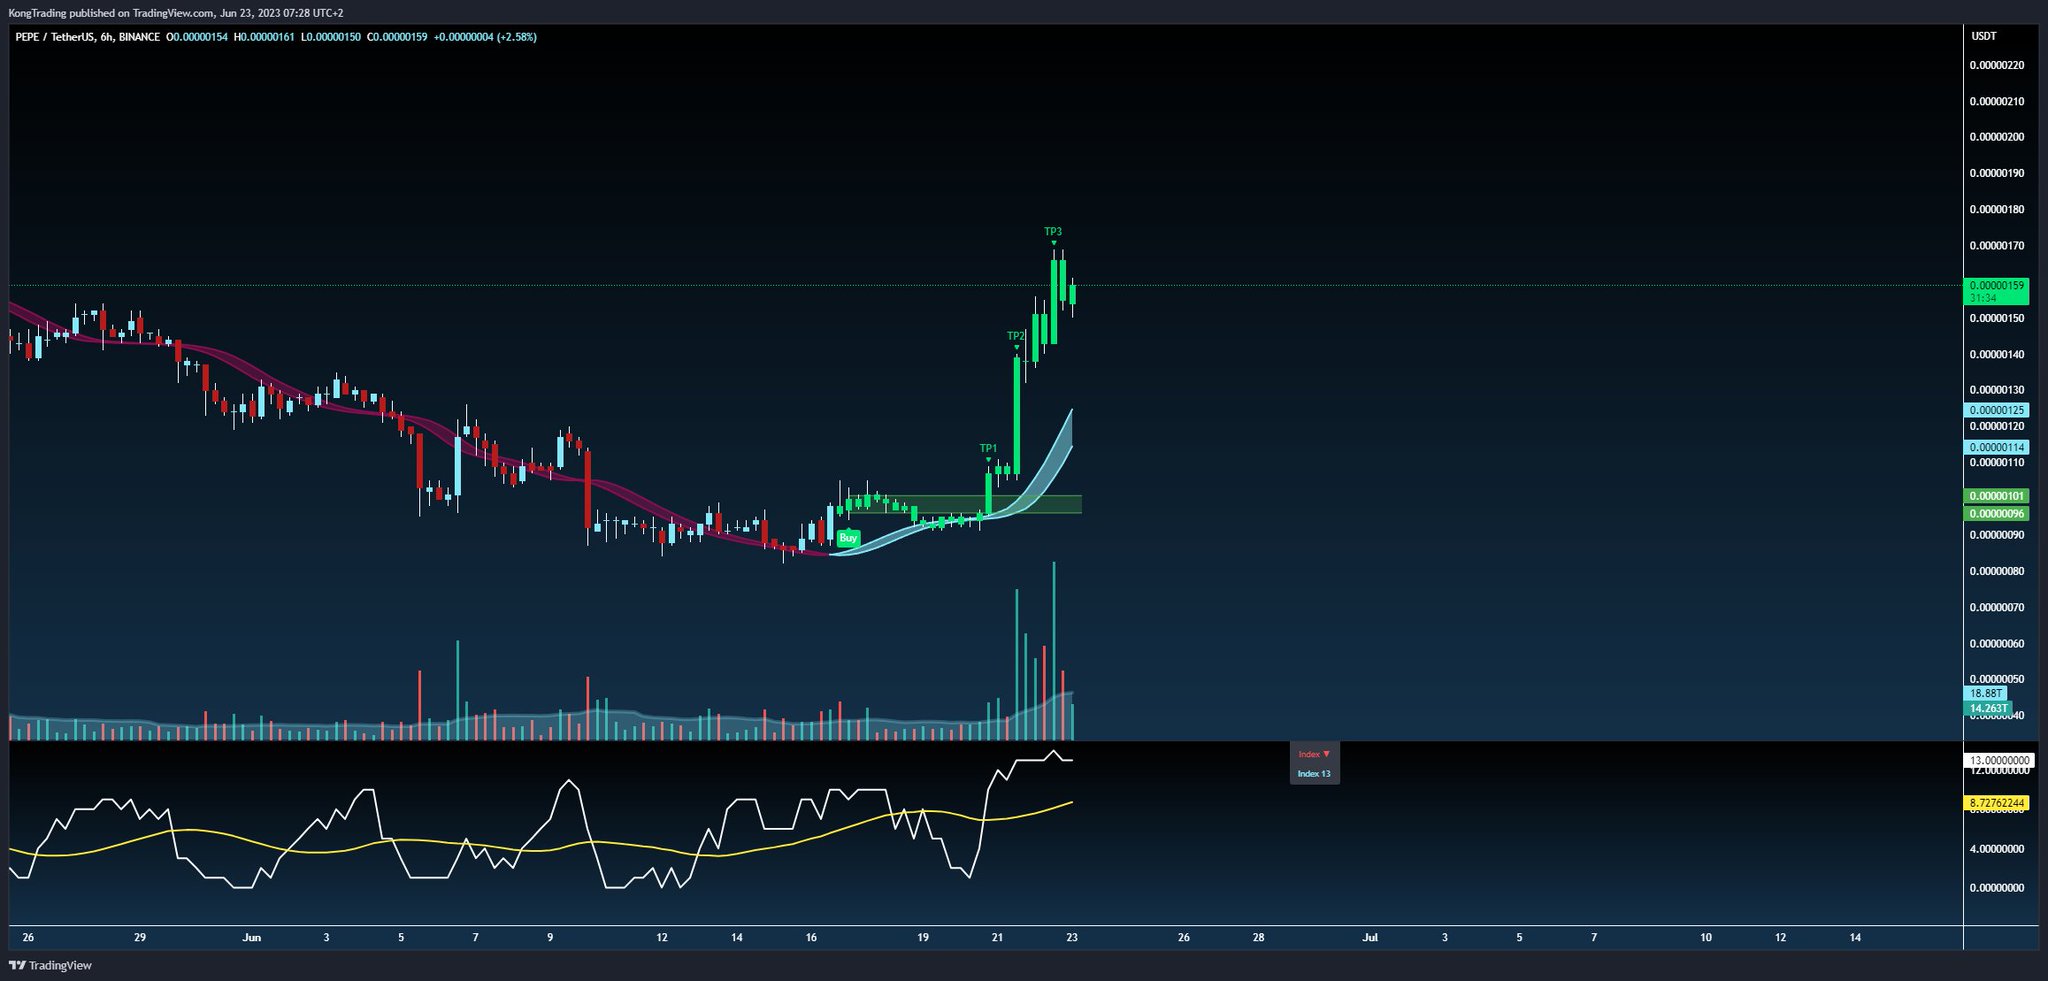Click the 19 date label on time axis
2048x981 pixels.
click(923, 938)
